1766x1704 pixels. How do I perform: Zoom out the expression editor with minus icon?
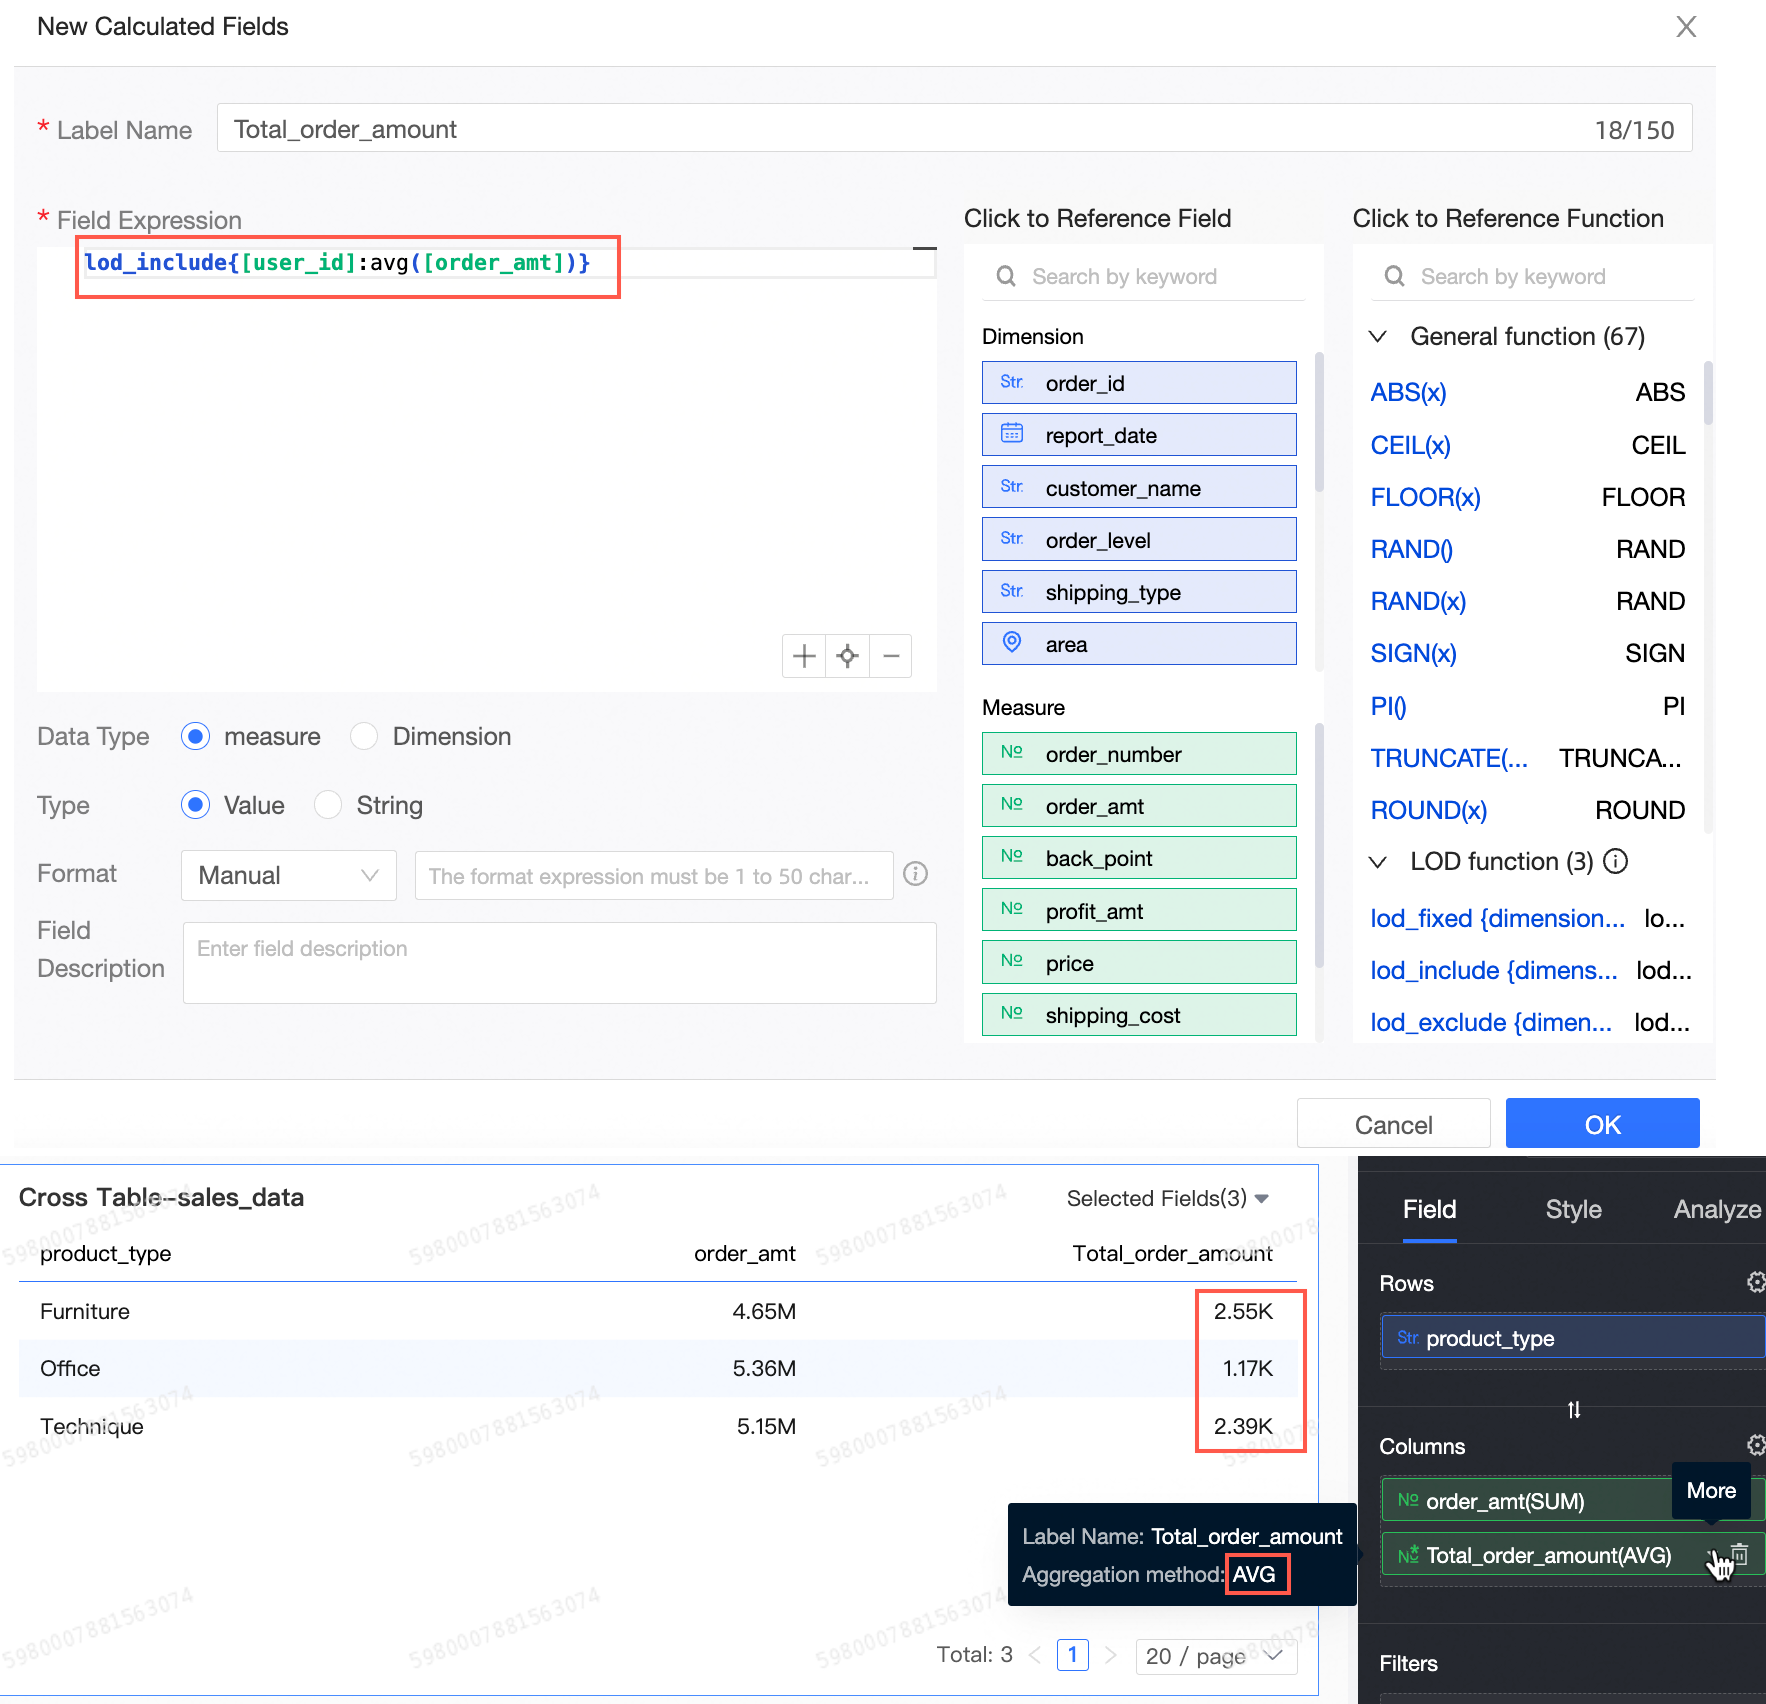pos(891,656)
